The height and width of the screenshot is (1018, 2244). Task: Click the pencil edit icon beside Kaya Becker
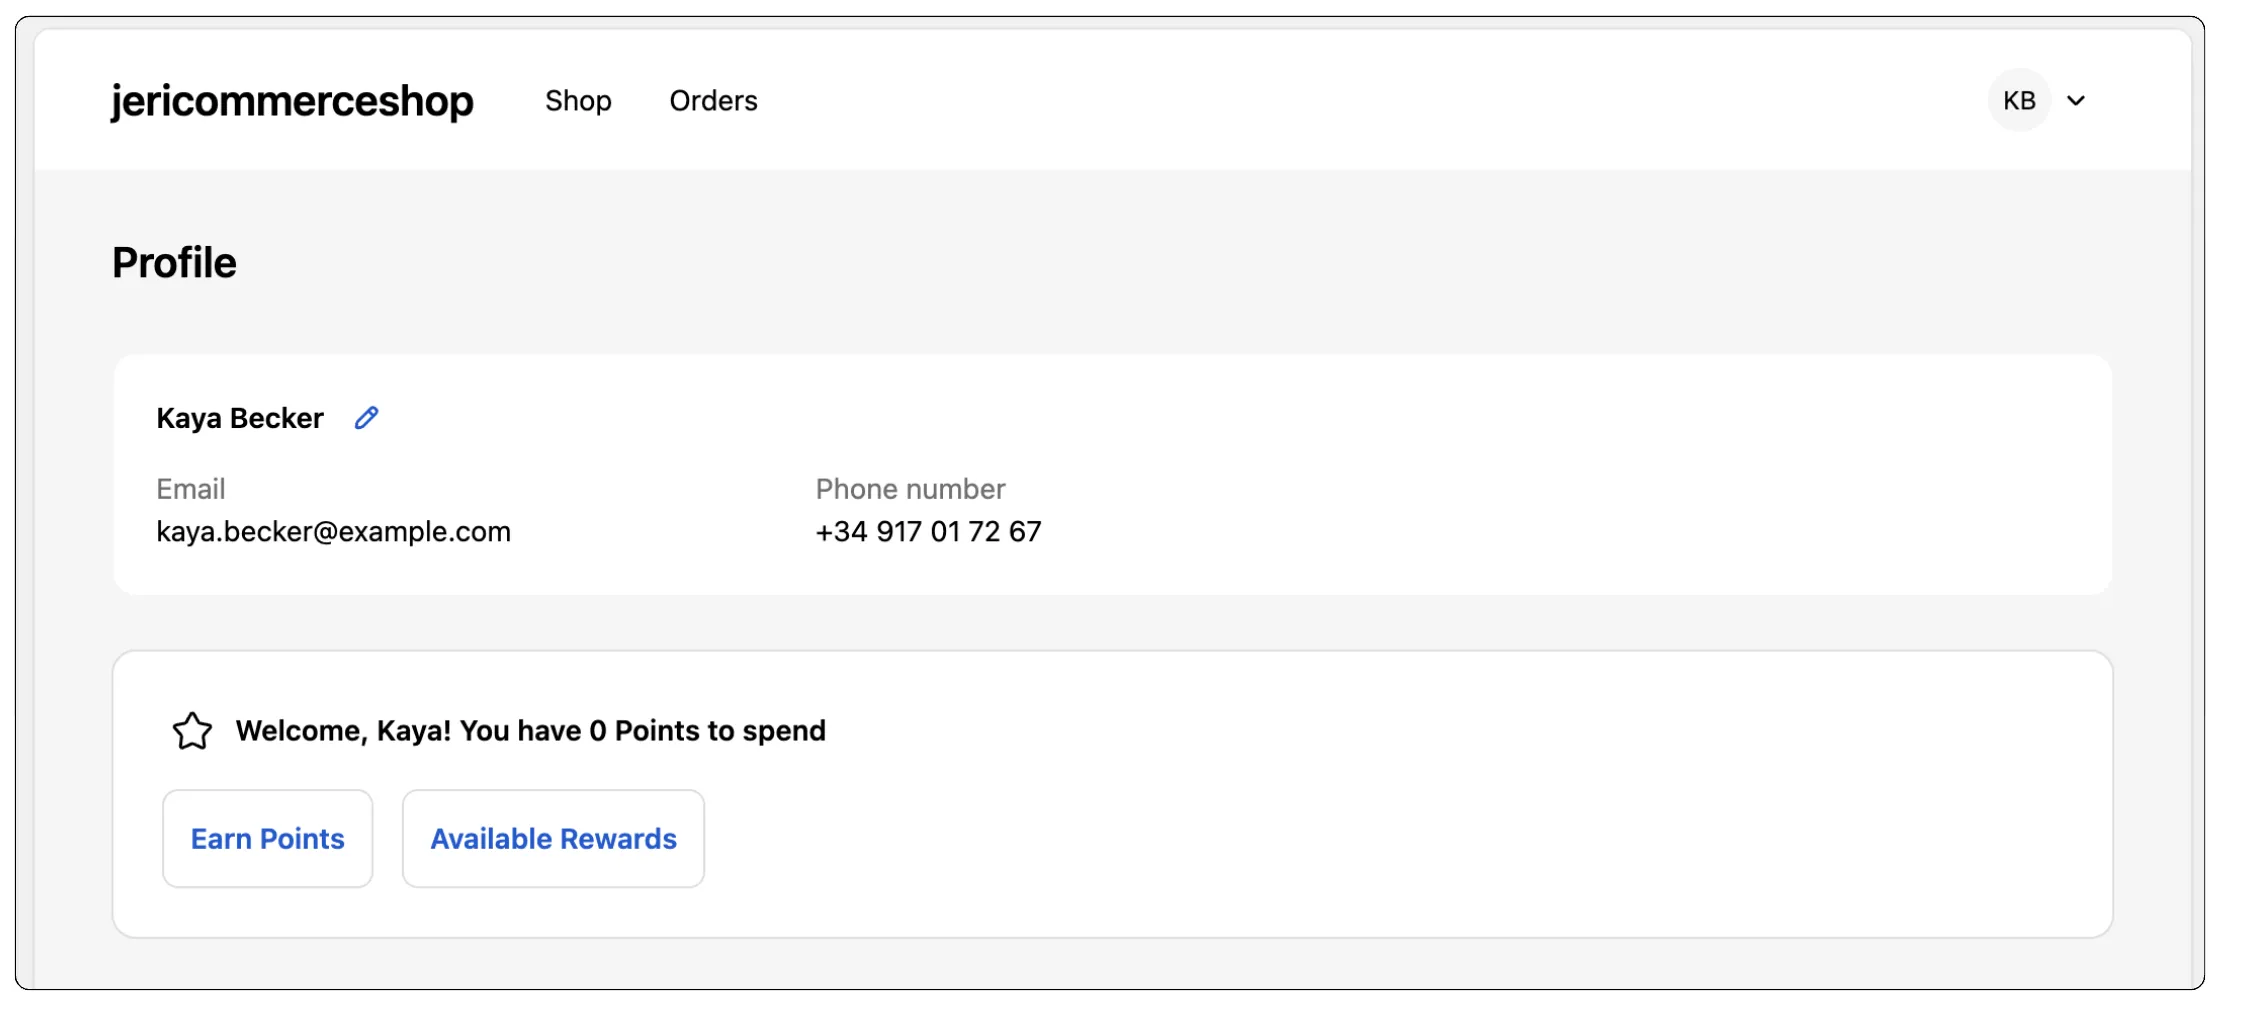click(x=366, y=418)
